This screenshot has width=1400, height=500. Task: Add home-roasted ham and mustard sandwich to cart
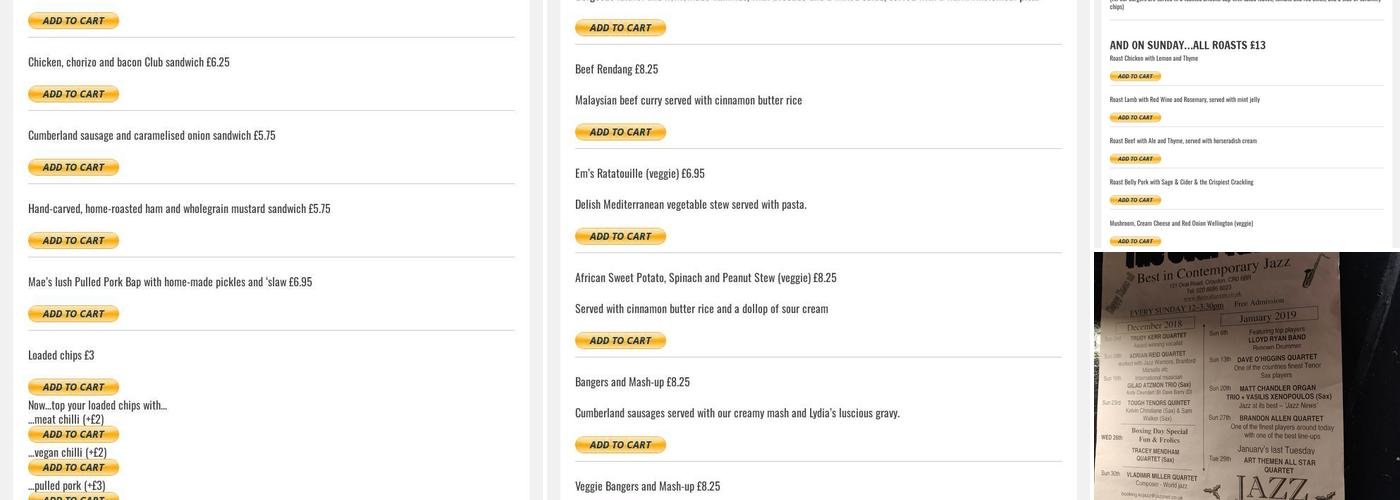point(73,240)
